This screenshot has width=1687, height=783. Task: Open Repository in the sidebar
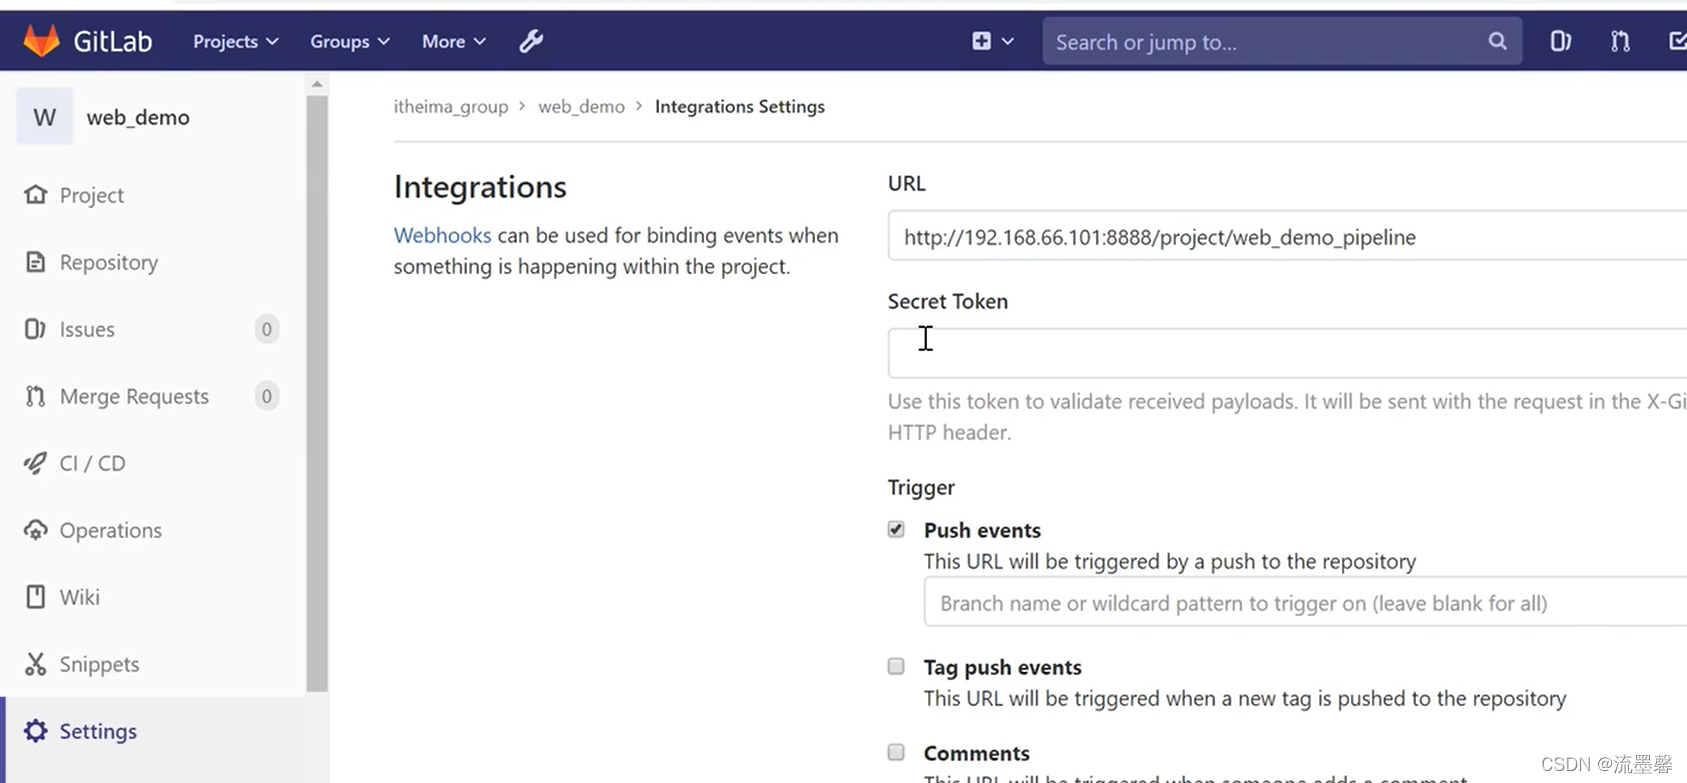(109, 262)
